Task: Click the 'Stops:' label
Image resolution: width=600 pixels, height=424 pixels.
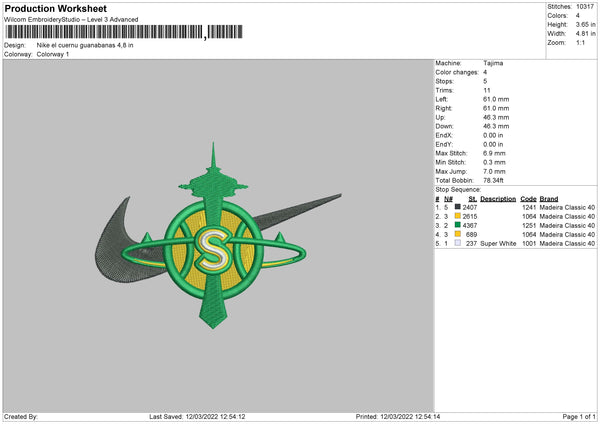Action: (444, 81)
